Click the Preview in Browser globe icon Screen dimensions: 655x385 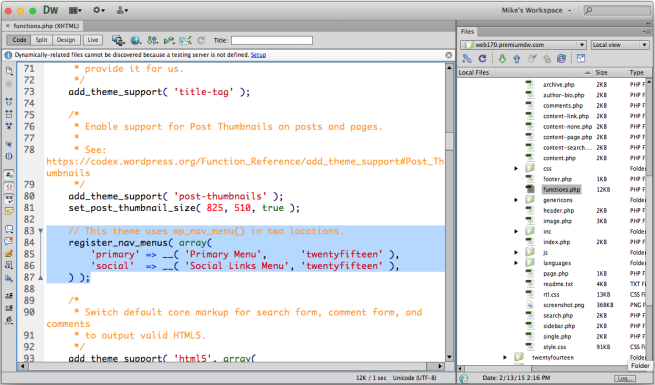point(135,40)
